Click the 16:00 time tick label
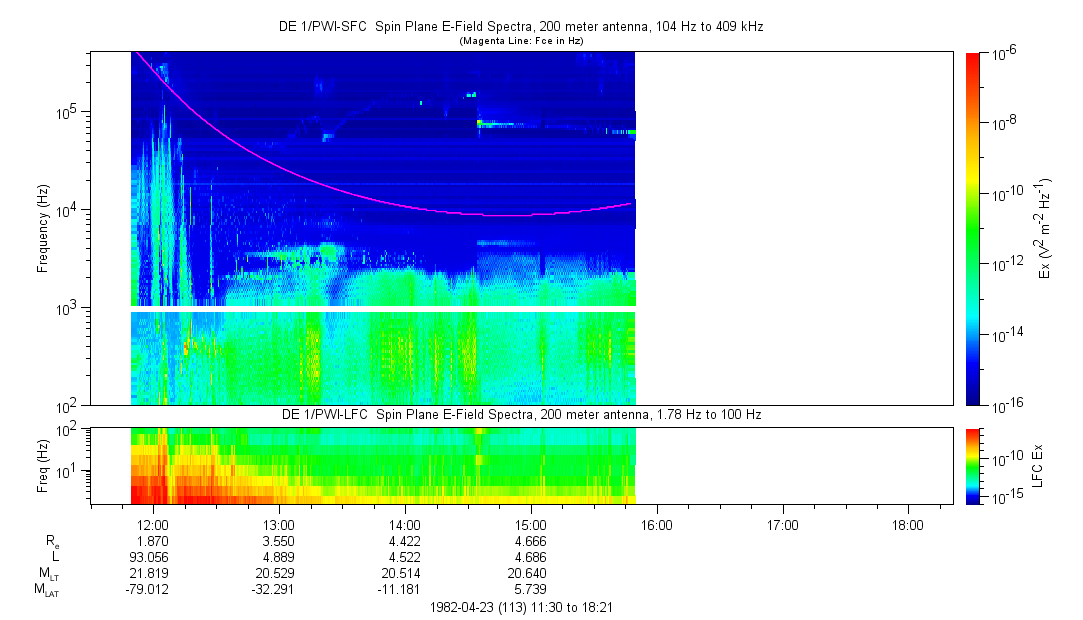 [656, 524]
